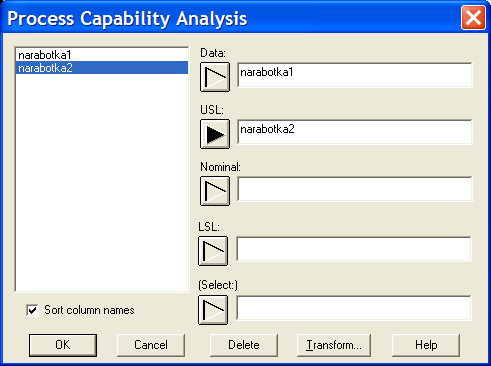Click the Nominal arrow button
Viewport: 491px width, 366px height.
[215, 191]
